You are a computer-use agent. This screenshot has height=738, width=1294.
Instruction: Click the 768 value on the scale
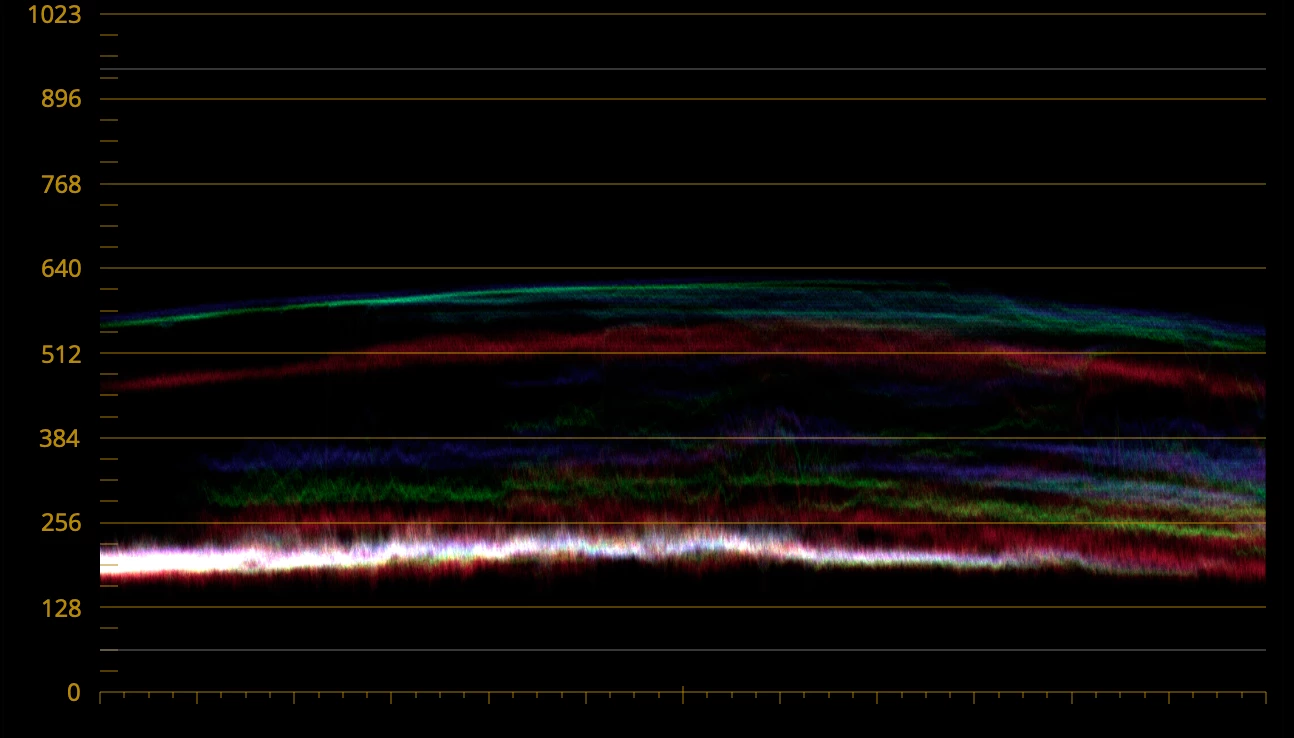60,184
